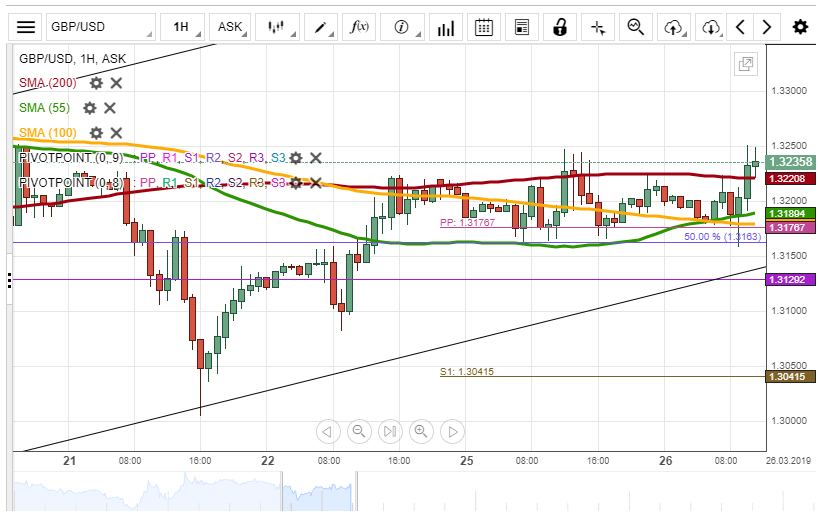Click the SMA (200) legend label
The width and height of the screenshot is (818, 518).
[x=48, y=83]
